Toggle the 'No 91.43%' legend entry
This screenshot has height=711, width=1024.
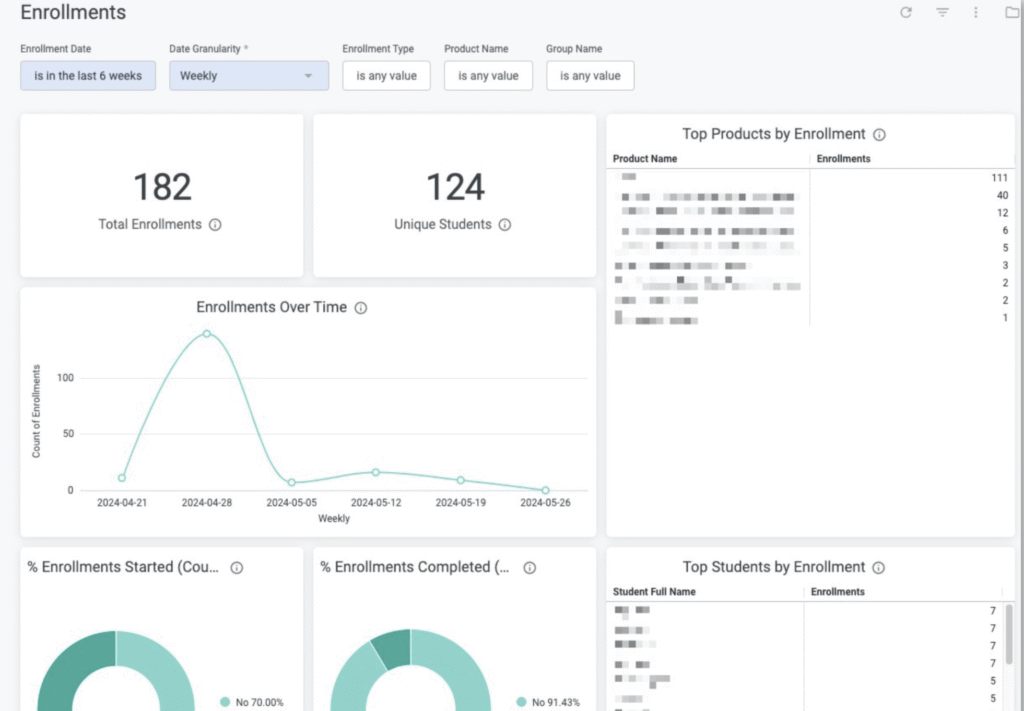click(x=547, y=703)
